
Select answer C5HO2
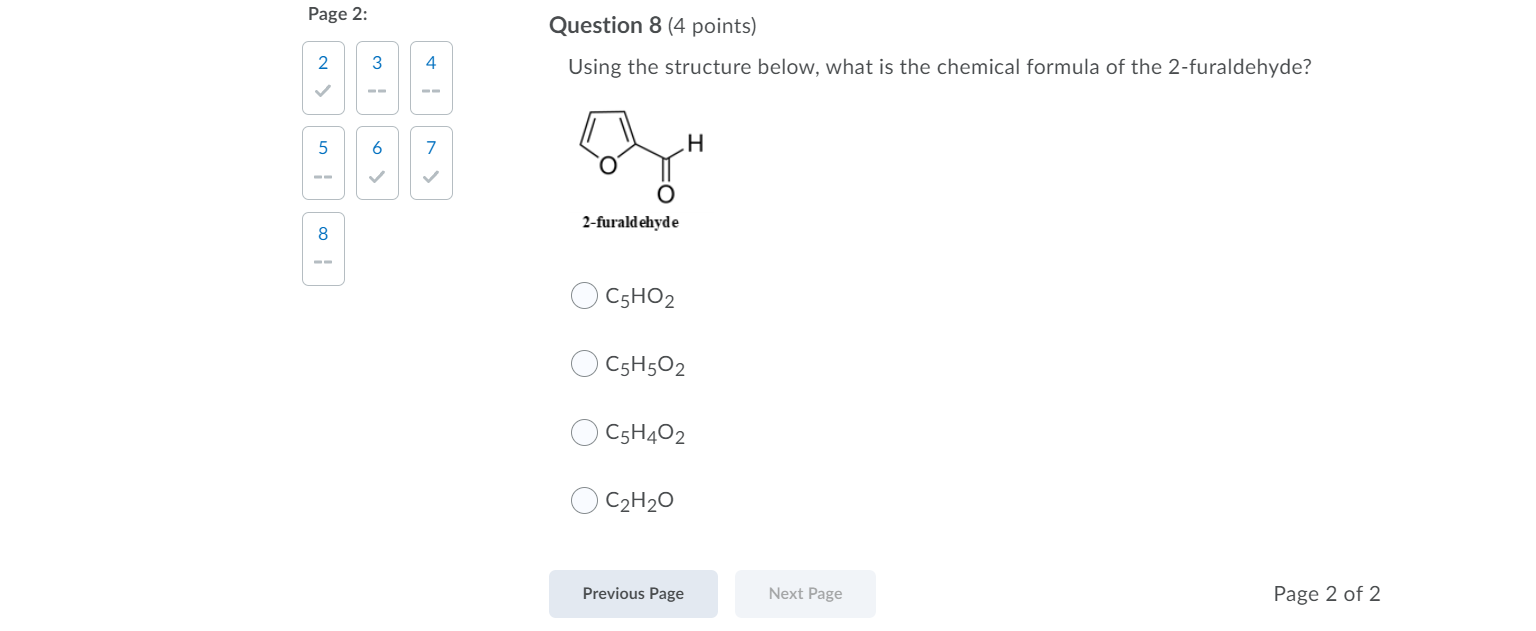point(584,295)
